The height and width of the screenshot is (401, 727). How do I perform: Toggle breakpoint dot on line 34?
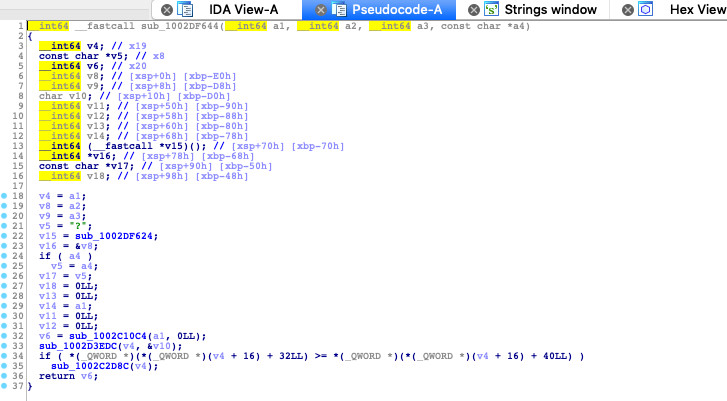click(4, 356)
